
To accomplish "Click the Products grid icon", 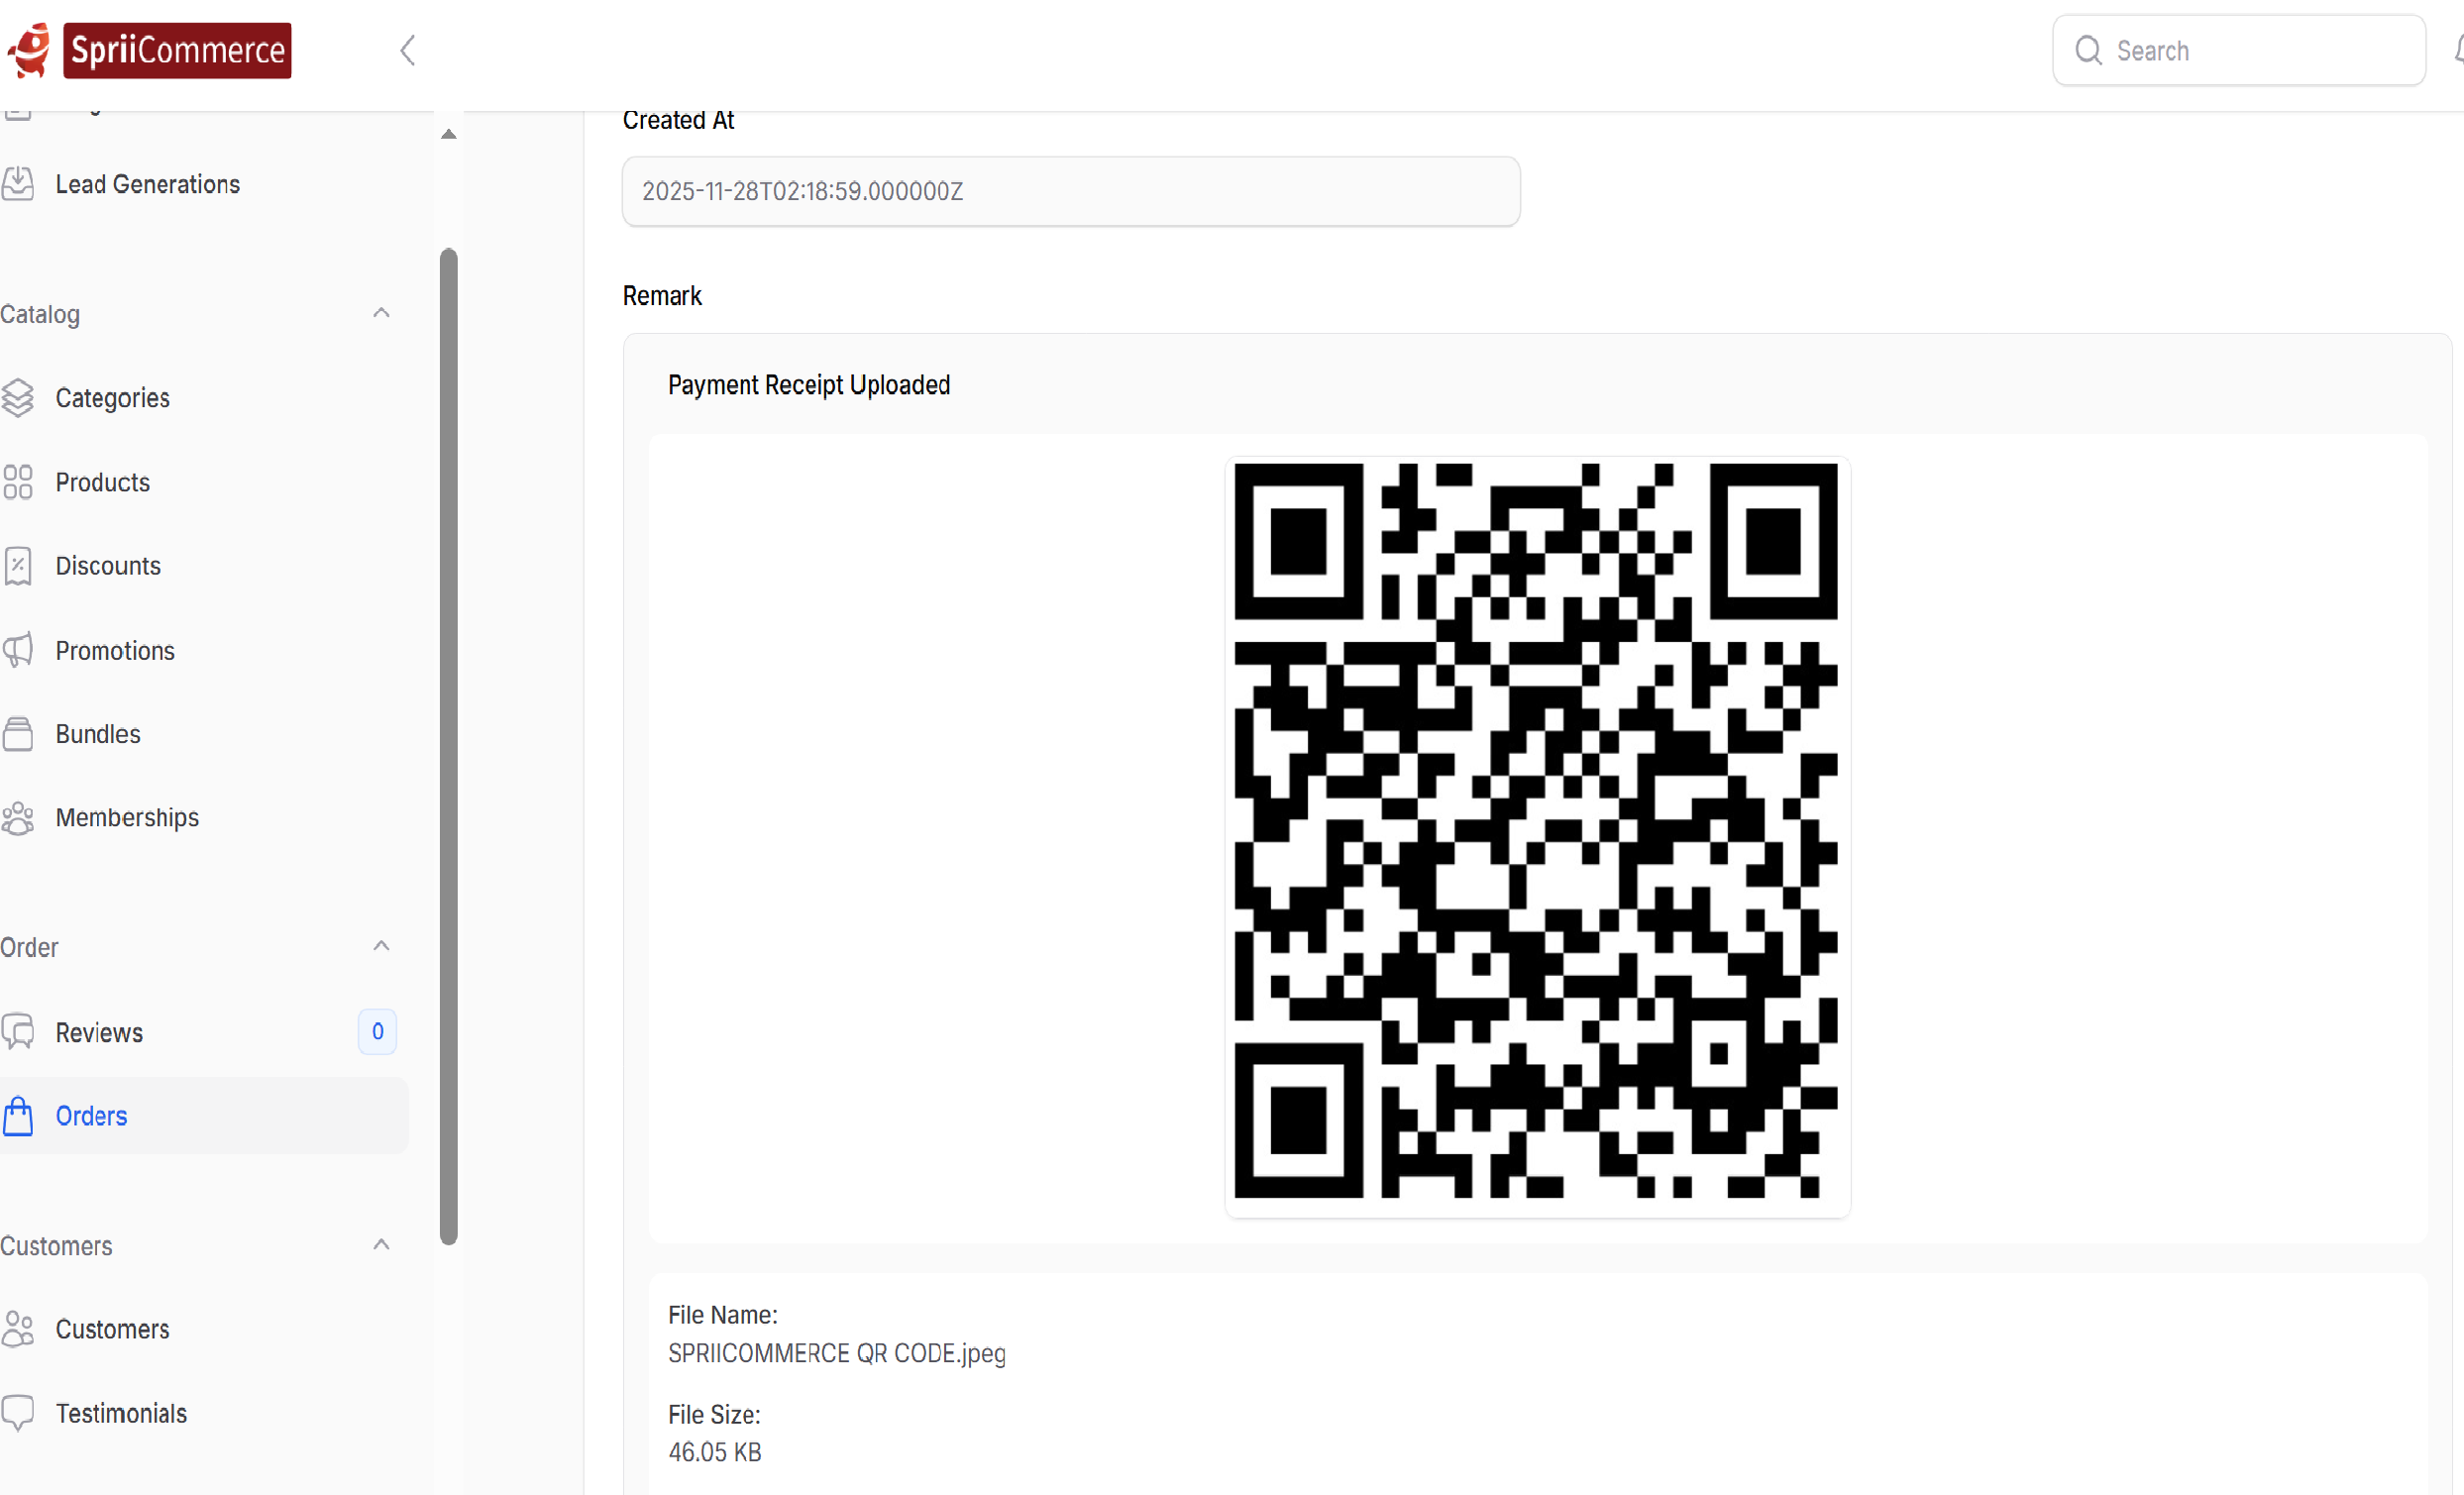I will 18,482.
